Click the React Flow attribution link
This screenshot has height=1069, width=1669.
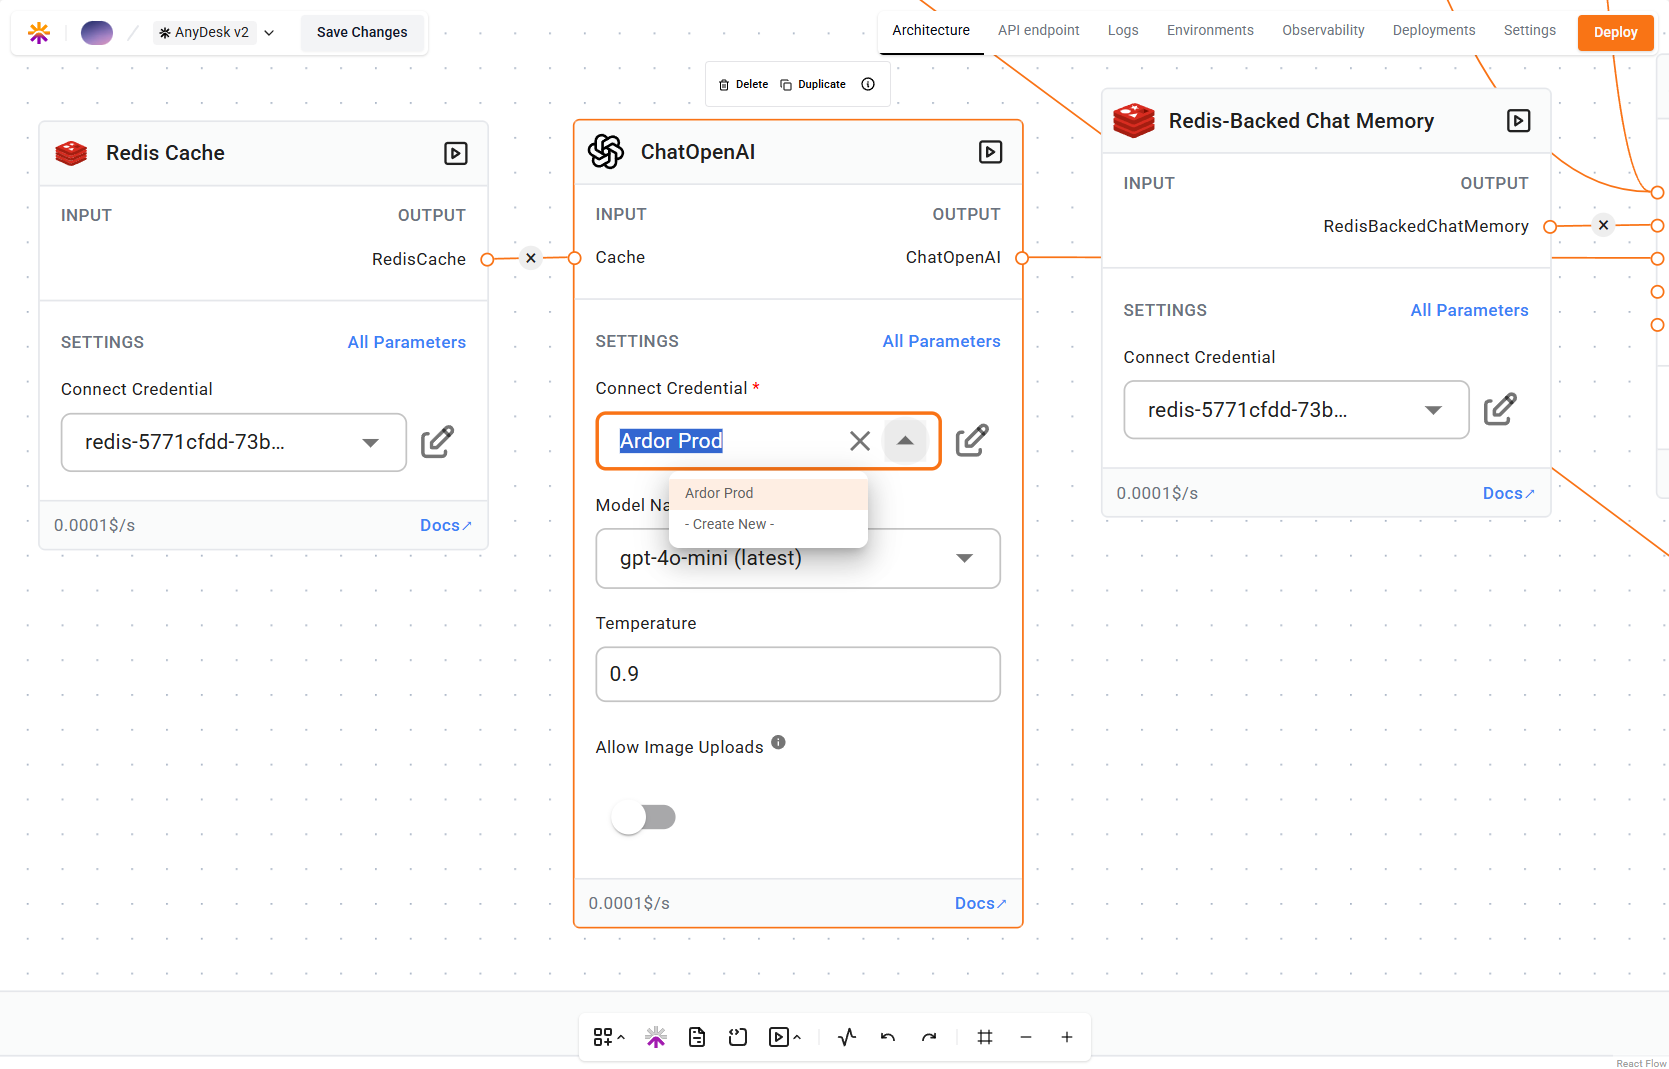1641,1063
